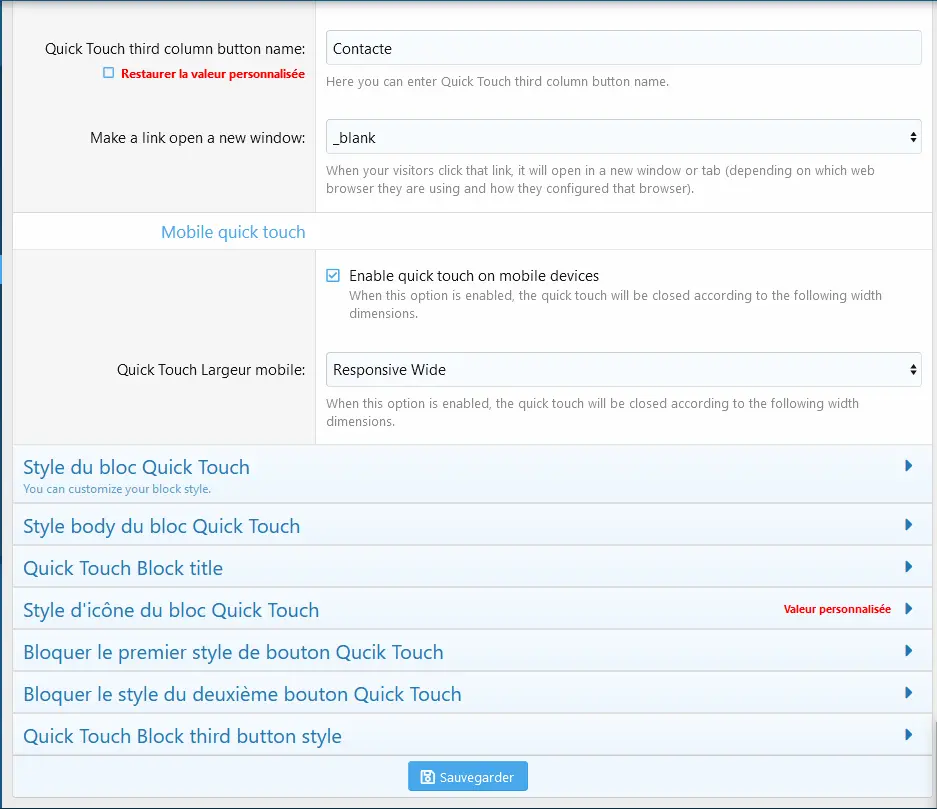Expand Style du bloc Quick Touch section

click(x=136, y=468)
